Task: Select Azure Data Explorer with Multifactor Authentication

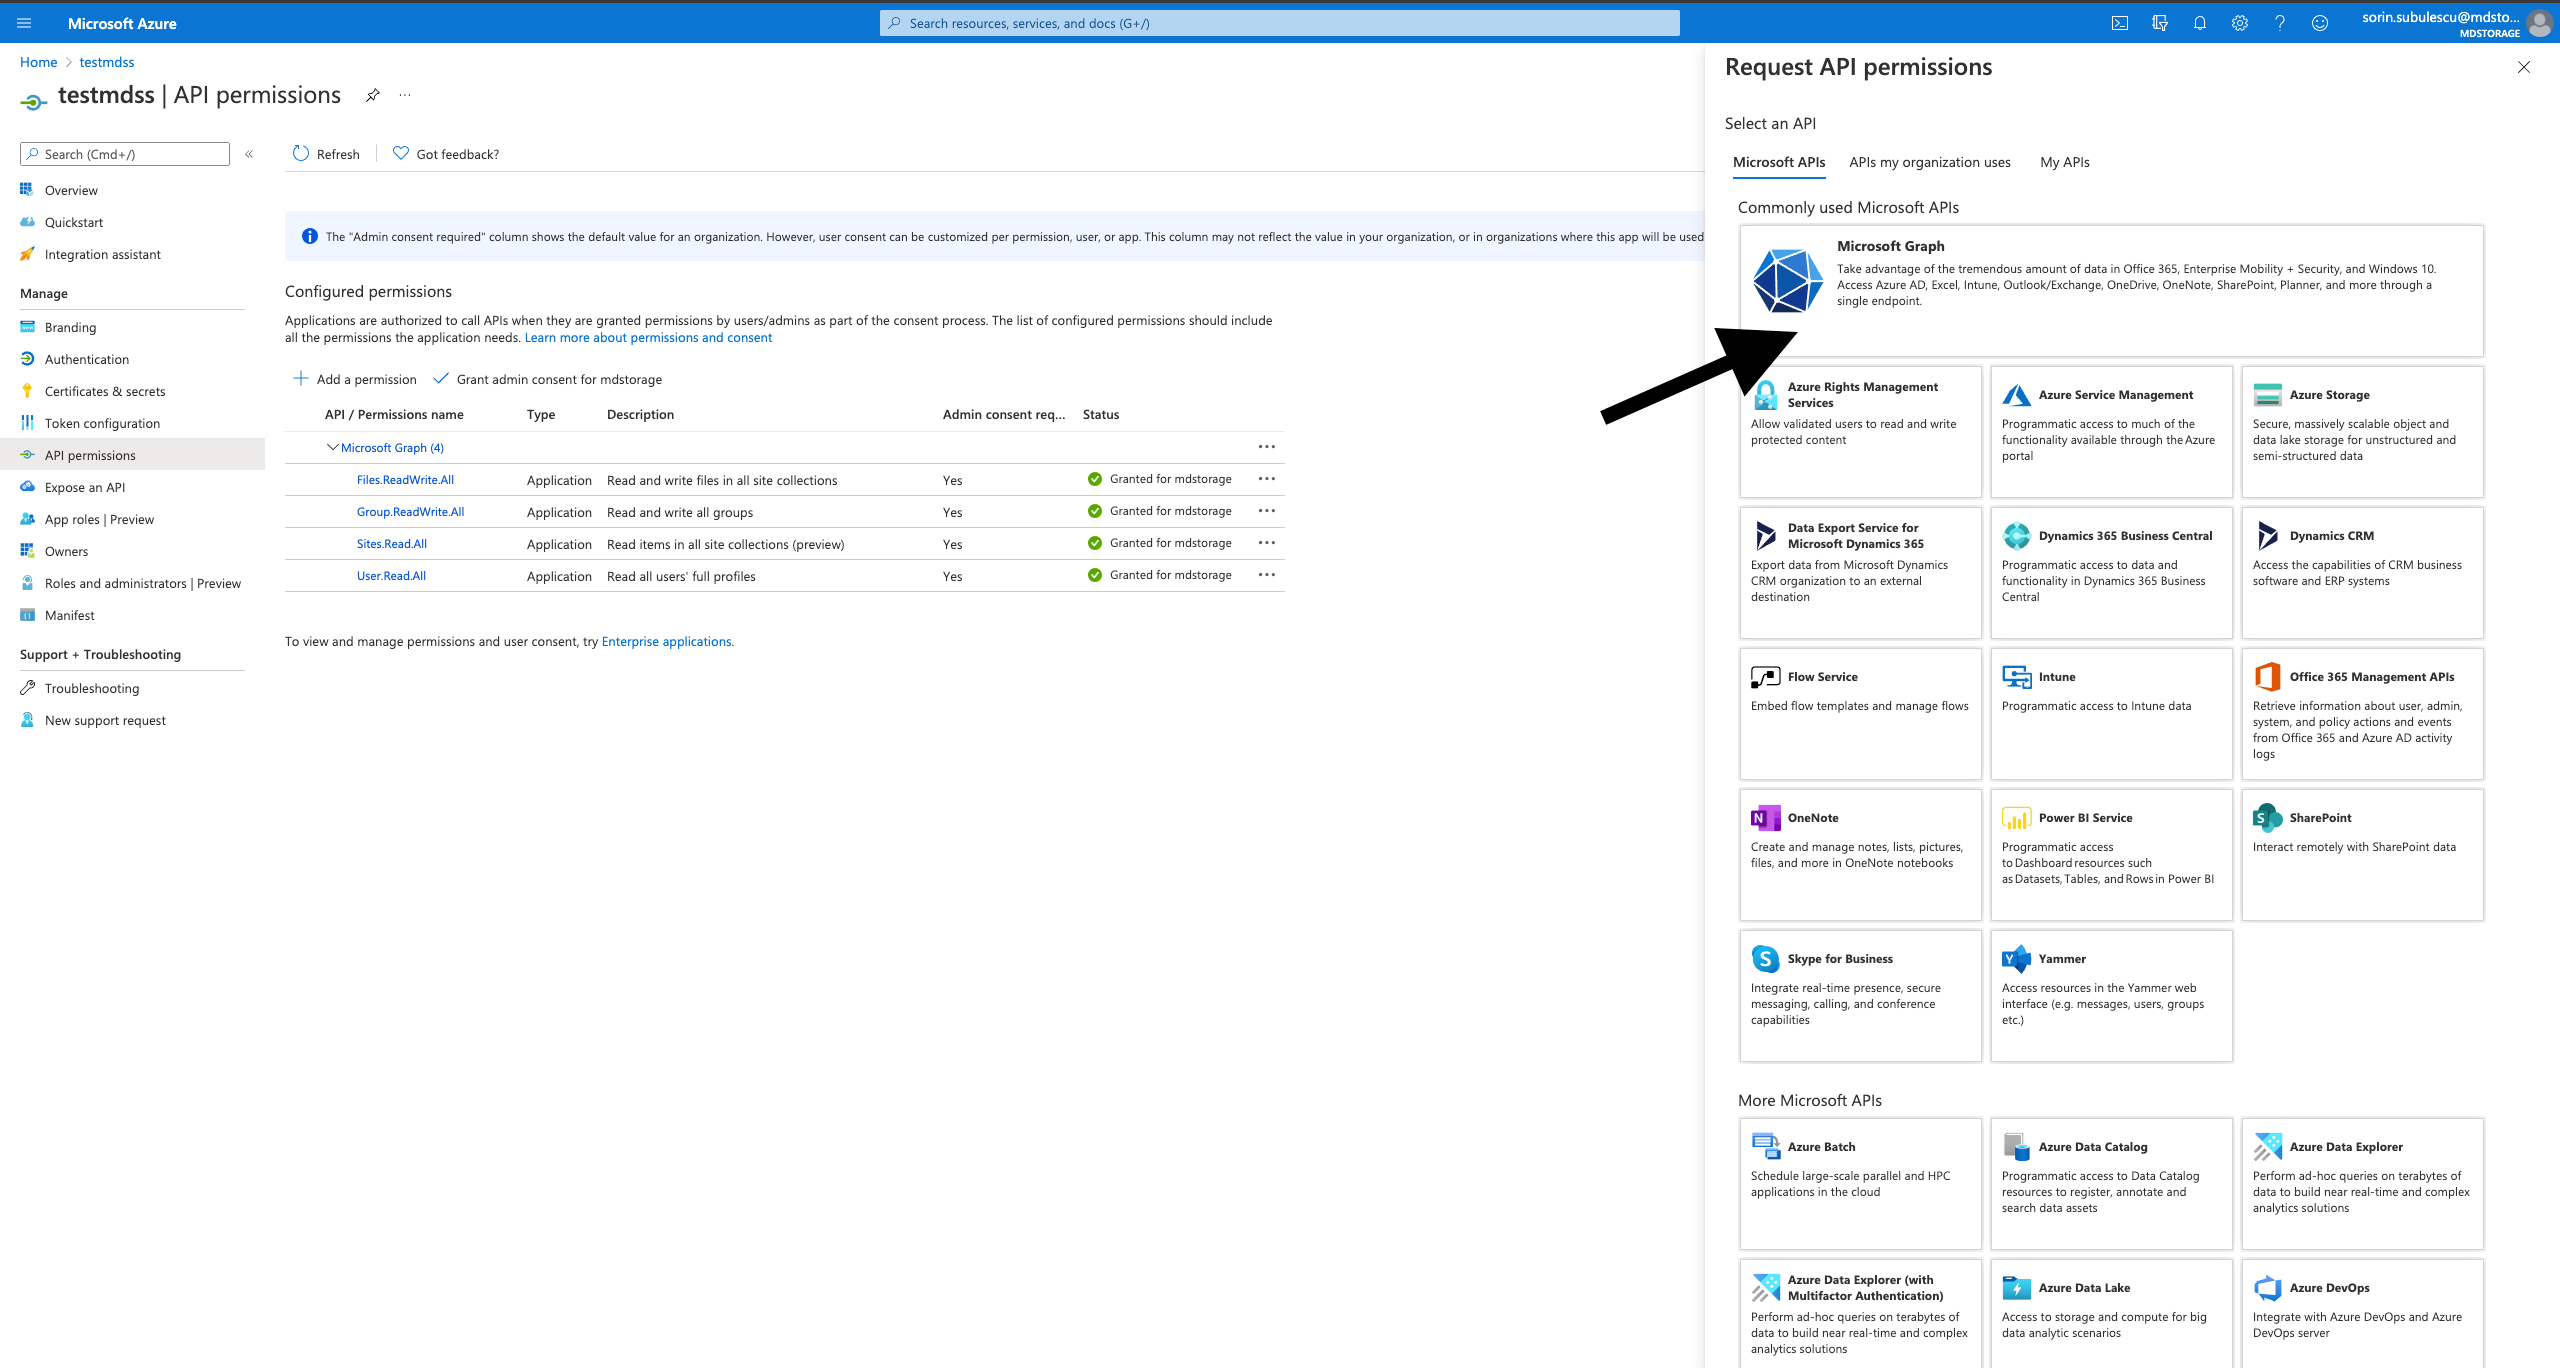Action: pyautogui.click(x=1860, y=1314)
